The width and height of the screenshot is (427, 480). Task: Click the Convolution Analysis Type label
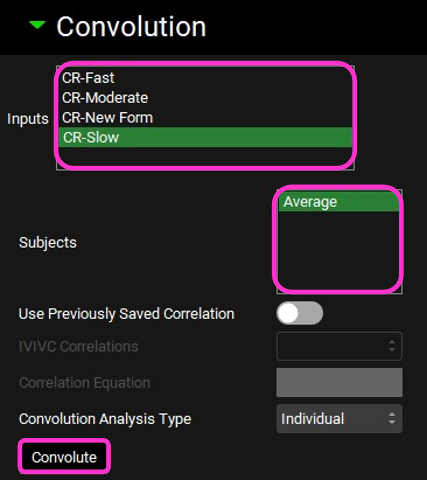(105, 419)
